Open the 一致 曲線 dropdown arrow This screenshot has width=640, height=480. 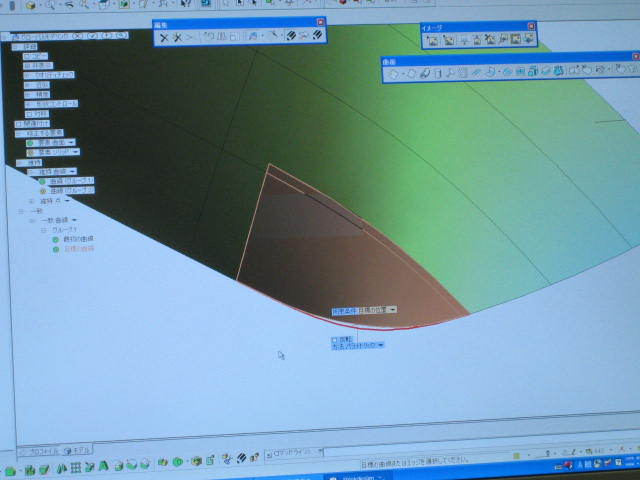tap(74, 220)
